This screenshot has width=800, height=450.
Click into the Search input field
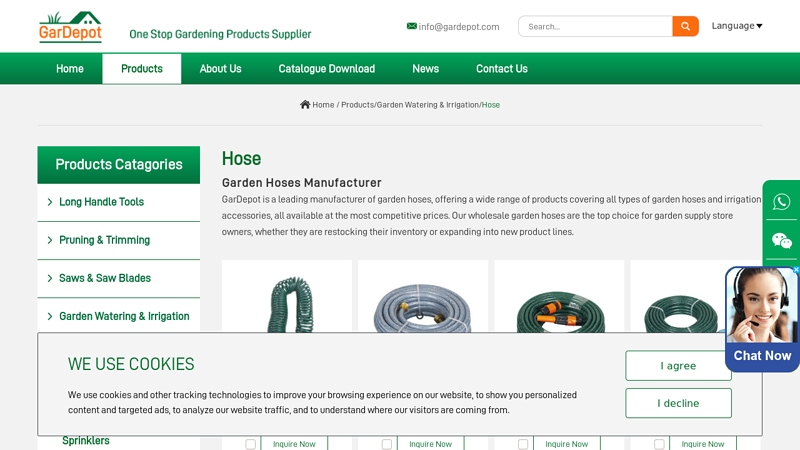point(595,26)
